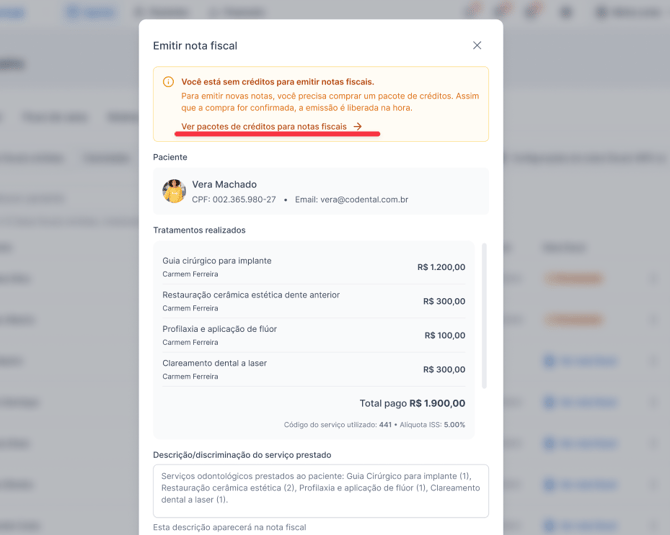Focus the service description text area

point(320,491)
